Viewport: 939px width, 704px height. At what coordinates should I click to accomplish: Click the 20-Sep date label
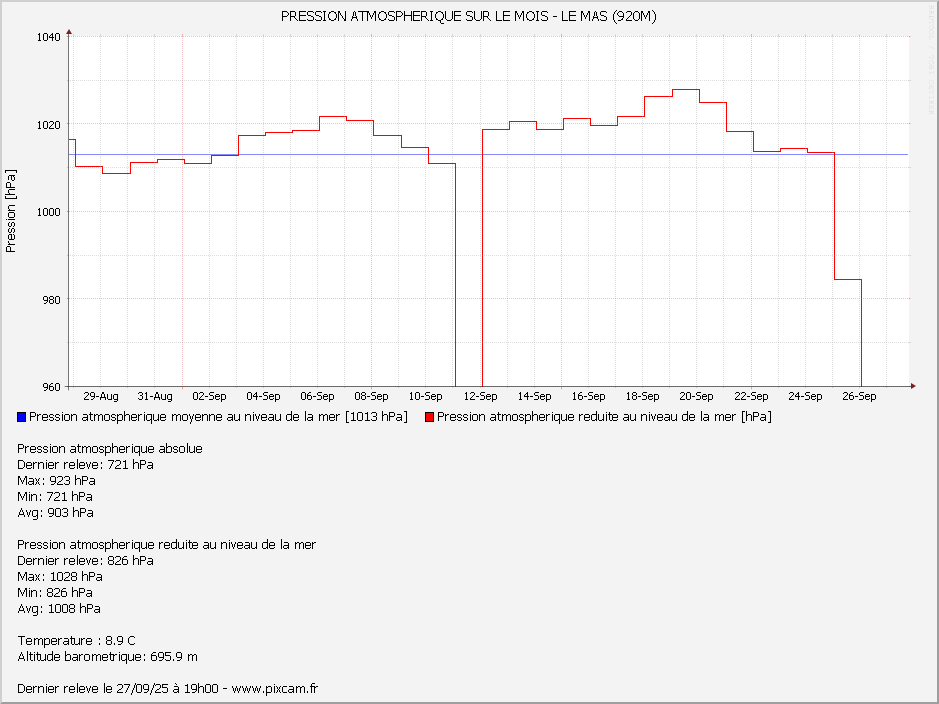pyautogui.click(x=696, y=396)
